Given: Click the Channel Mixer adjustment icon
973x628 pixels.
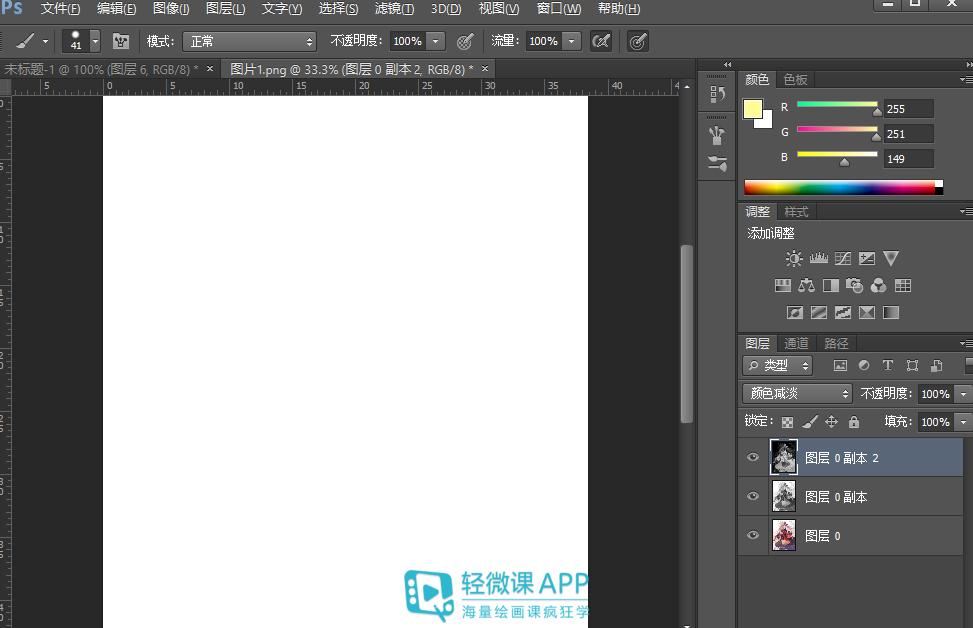Looking at the screenshot, I should [x=878, y=286].
